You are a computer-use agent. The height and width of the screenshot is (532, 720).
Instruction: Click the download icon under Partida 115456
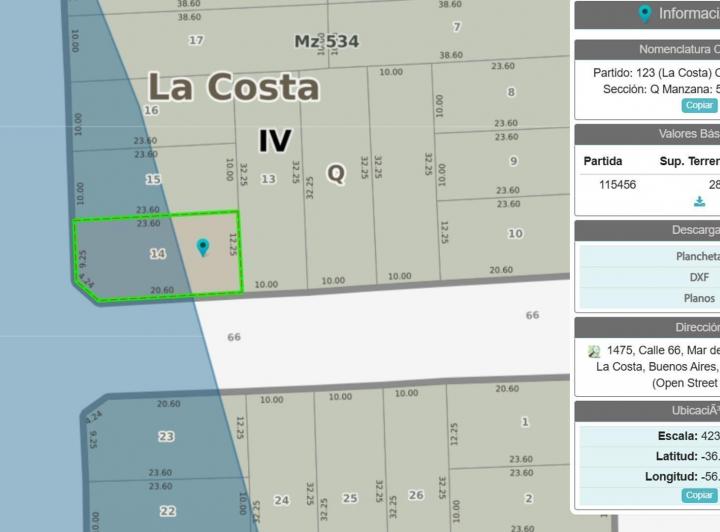pos(699,202)
